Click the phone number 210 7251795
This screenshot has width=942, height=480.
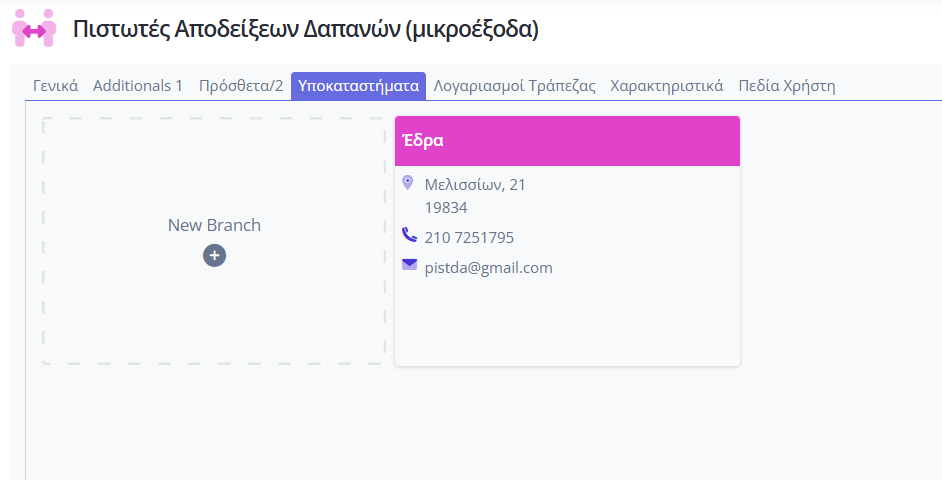tap(469, 238)
